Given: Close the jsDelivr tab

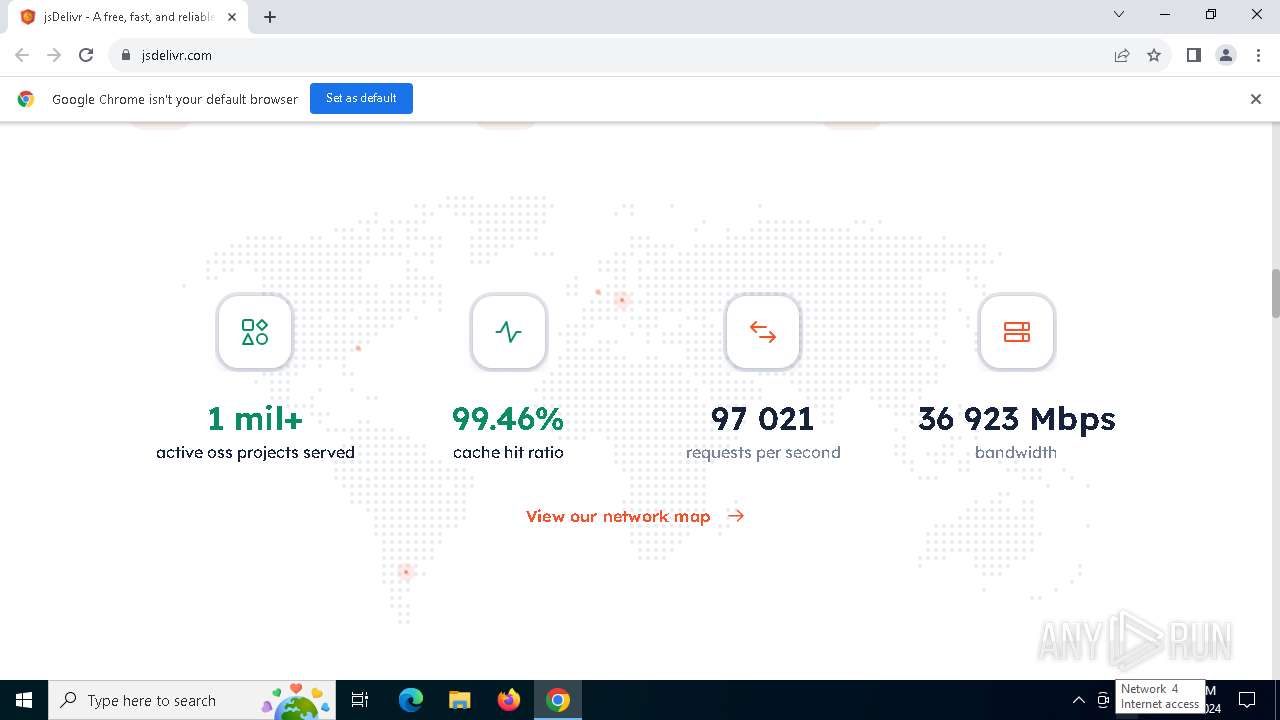Looking at the screenshot, I should (232, 17).
